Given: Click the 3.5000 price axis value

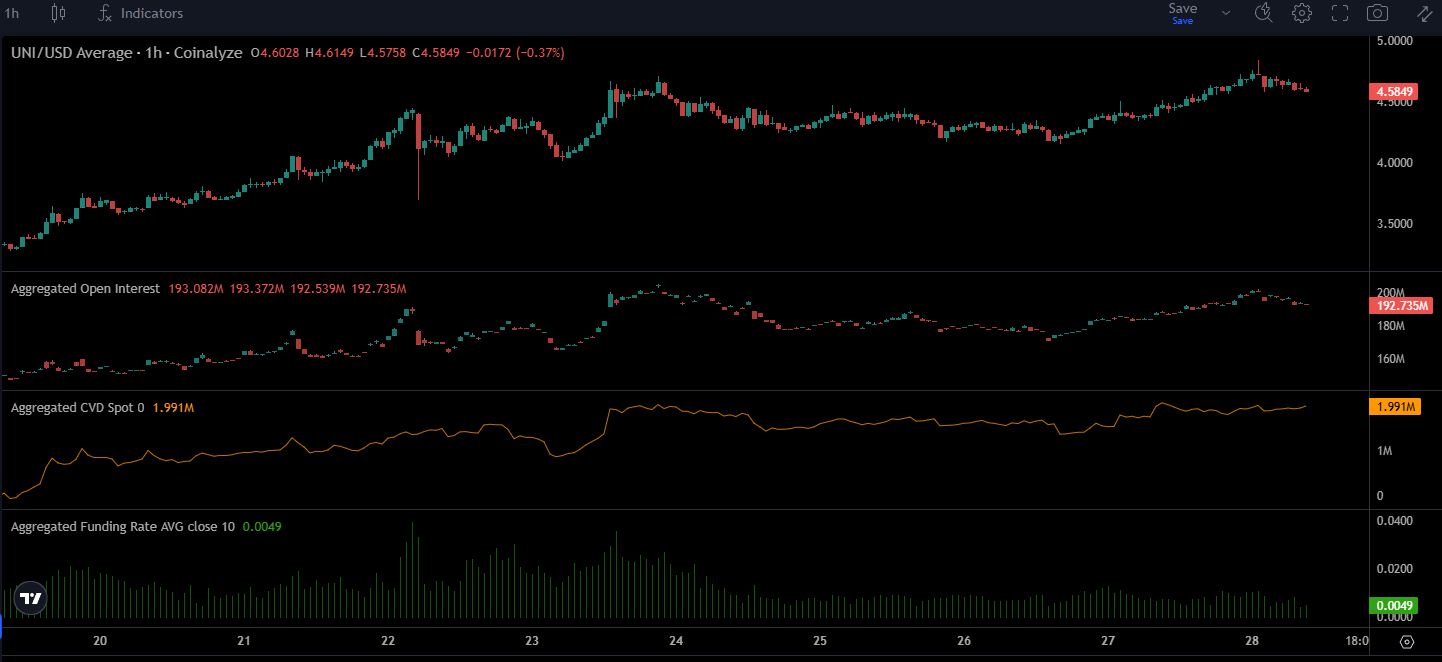Looking at the screenshot, I should click(1394, 224).
